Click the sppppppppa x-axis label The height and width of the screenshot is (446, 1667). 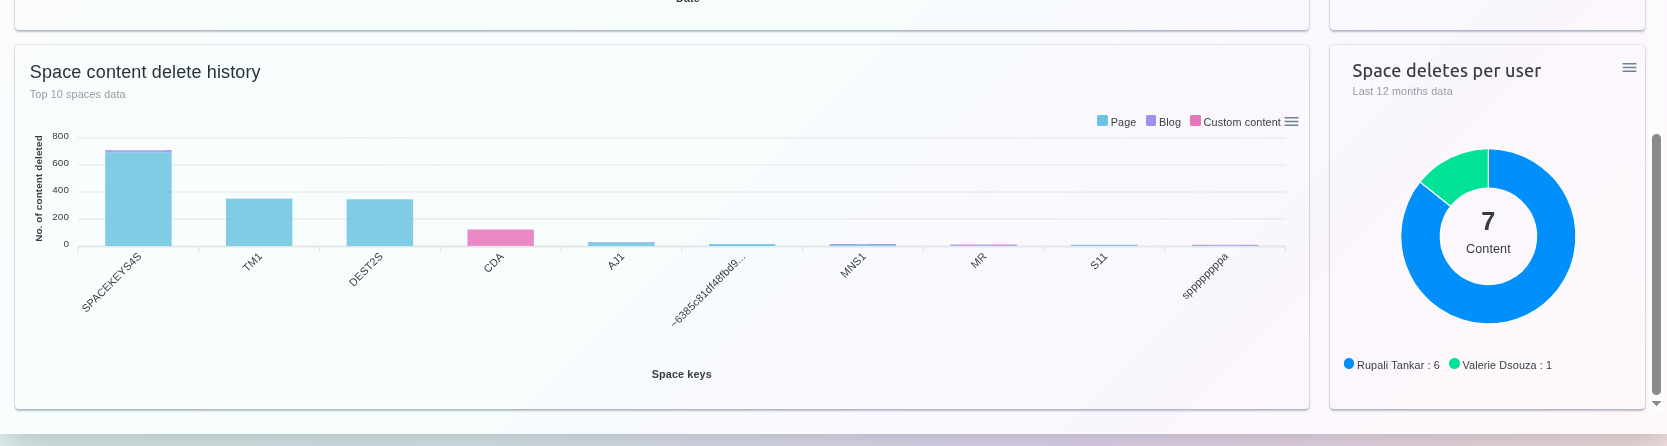[1205, 277]
